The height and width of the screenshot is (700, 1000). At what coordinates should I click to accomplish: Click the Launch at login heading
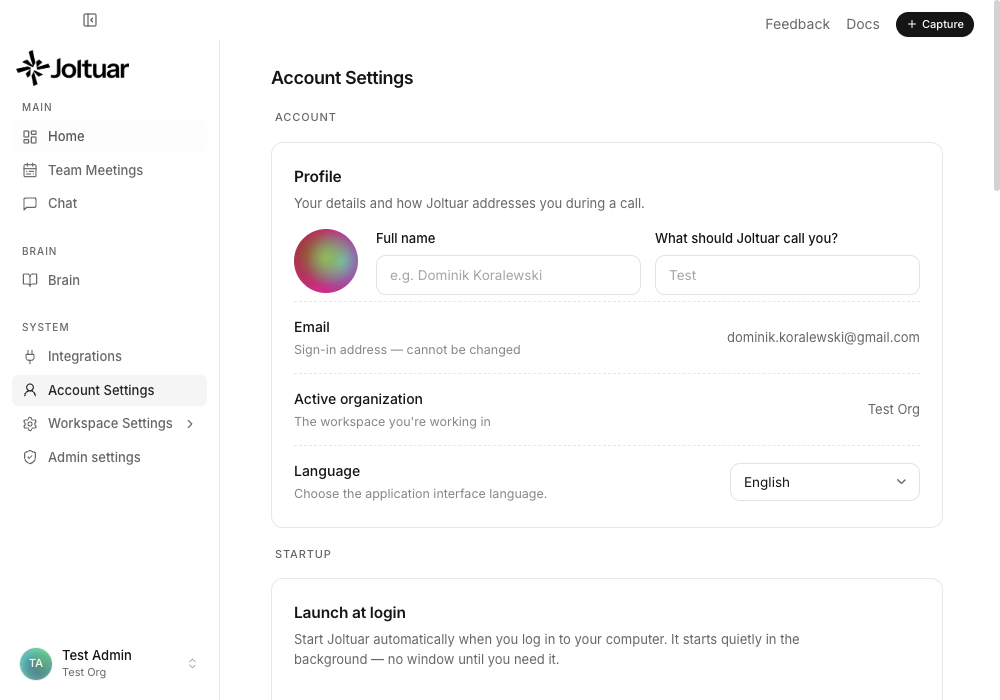349,613
